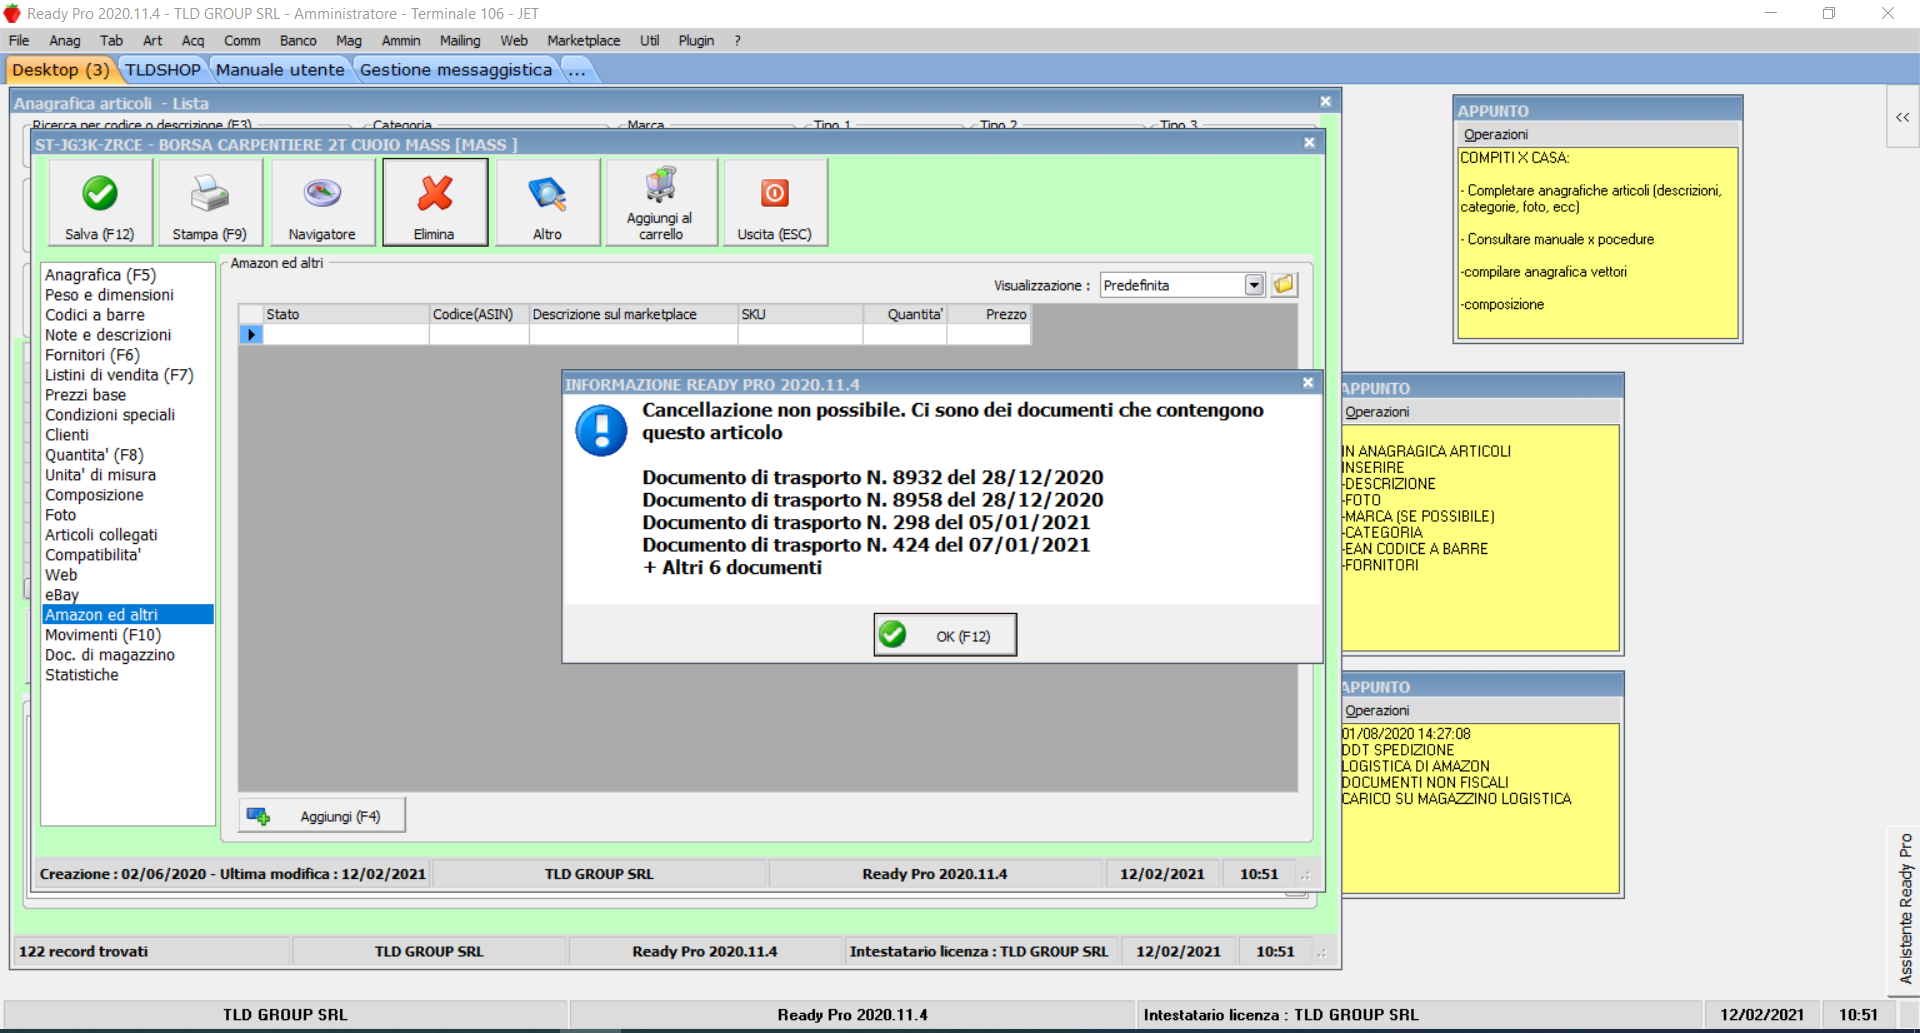The image size is (1920, 1033).
Task: Open the Navigatore compass tool
Action: 322,202
